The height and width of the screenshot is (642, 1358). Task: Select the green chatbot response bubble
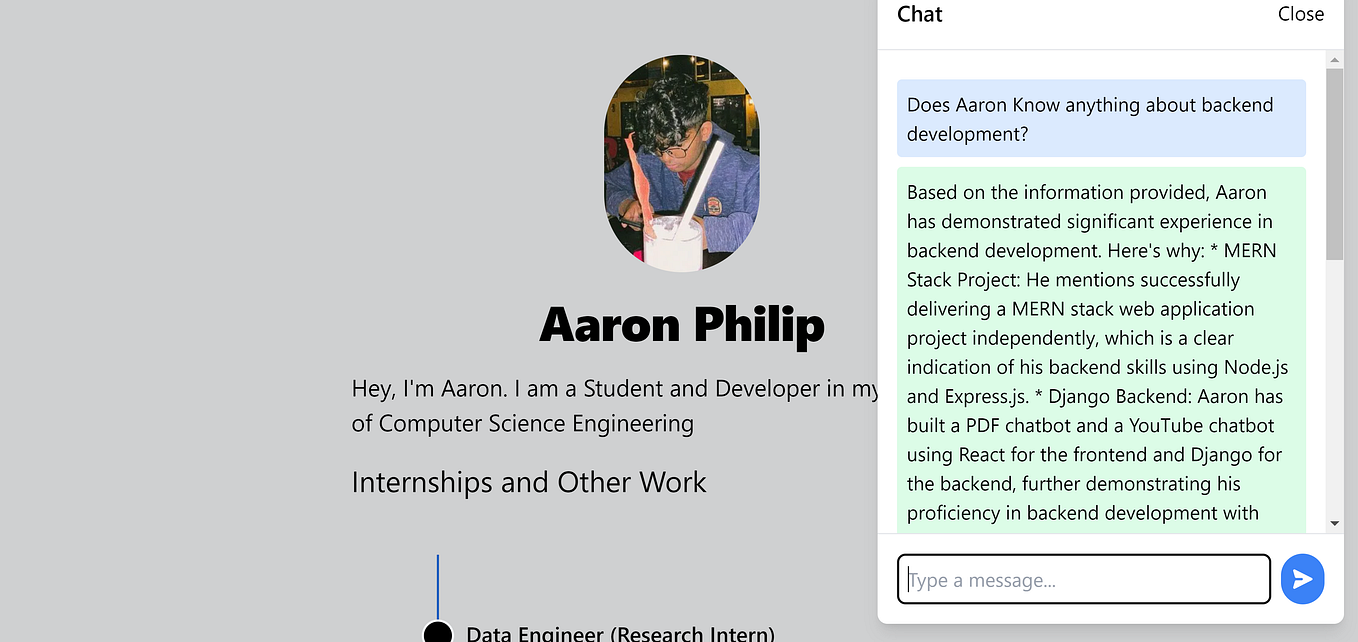click(x=1100, y=350)
